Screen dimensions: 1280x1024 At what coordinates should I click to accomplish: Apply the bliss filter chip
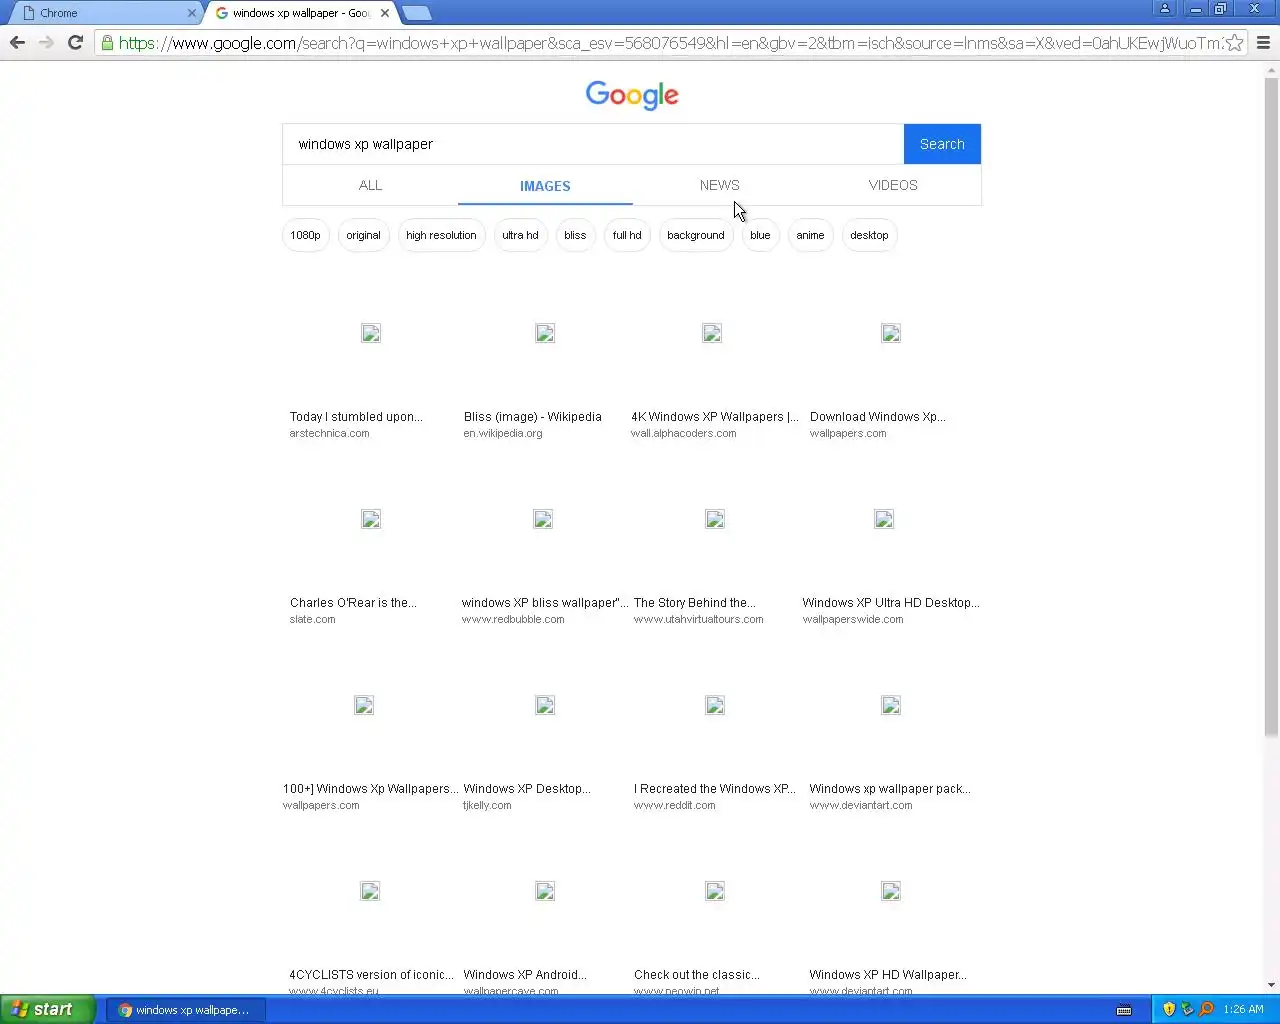575,235
